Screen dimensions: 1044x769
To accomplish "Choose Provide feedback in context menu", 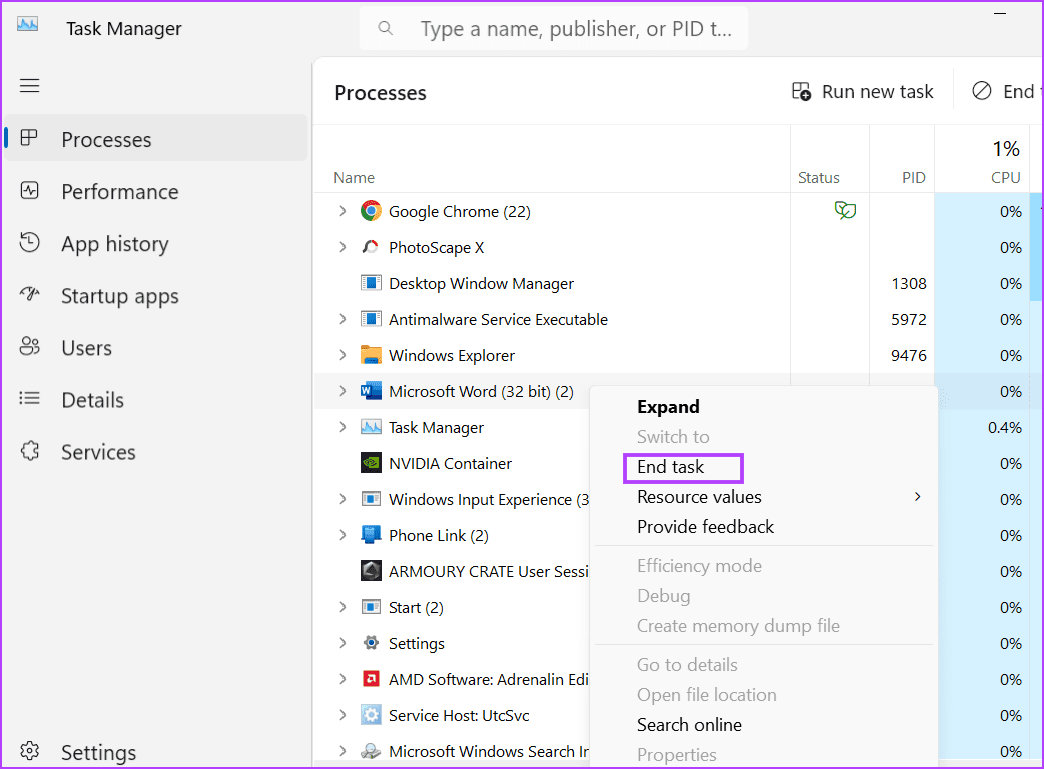I will pos(705,527).
